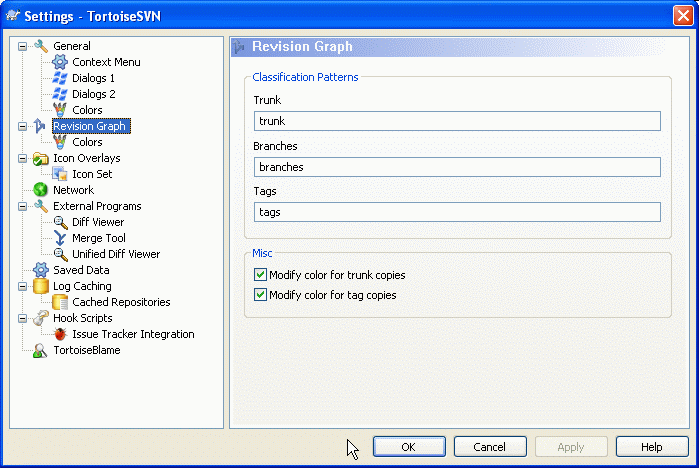Select the Issue Tracker Integration text entry
This screenshot has height=468, width=699.
(133, 334)
